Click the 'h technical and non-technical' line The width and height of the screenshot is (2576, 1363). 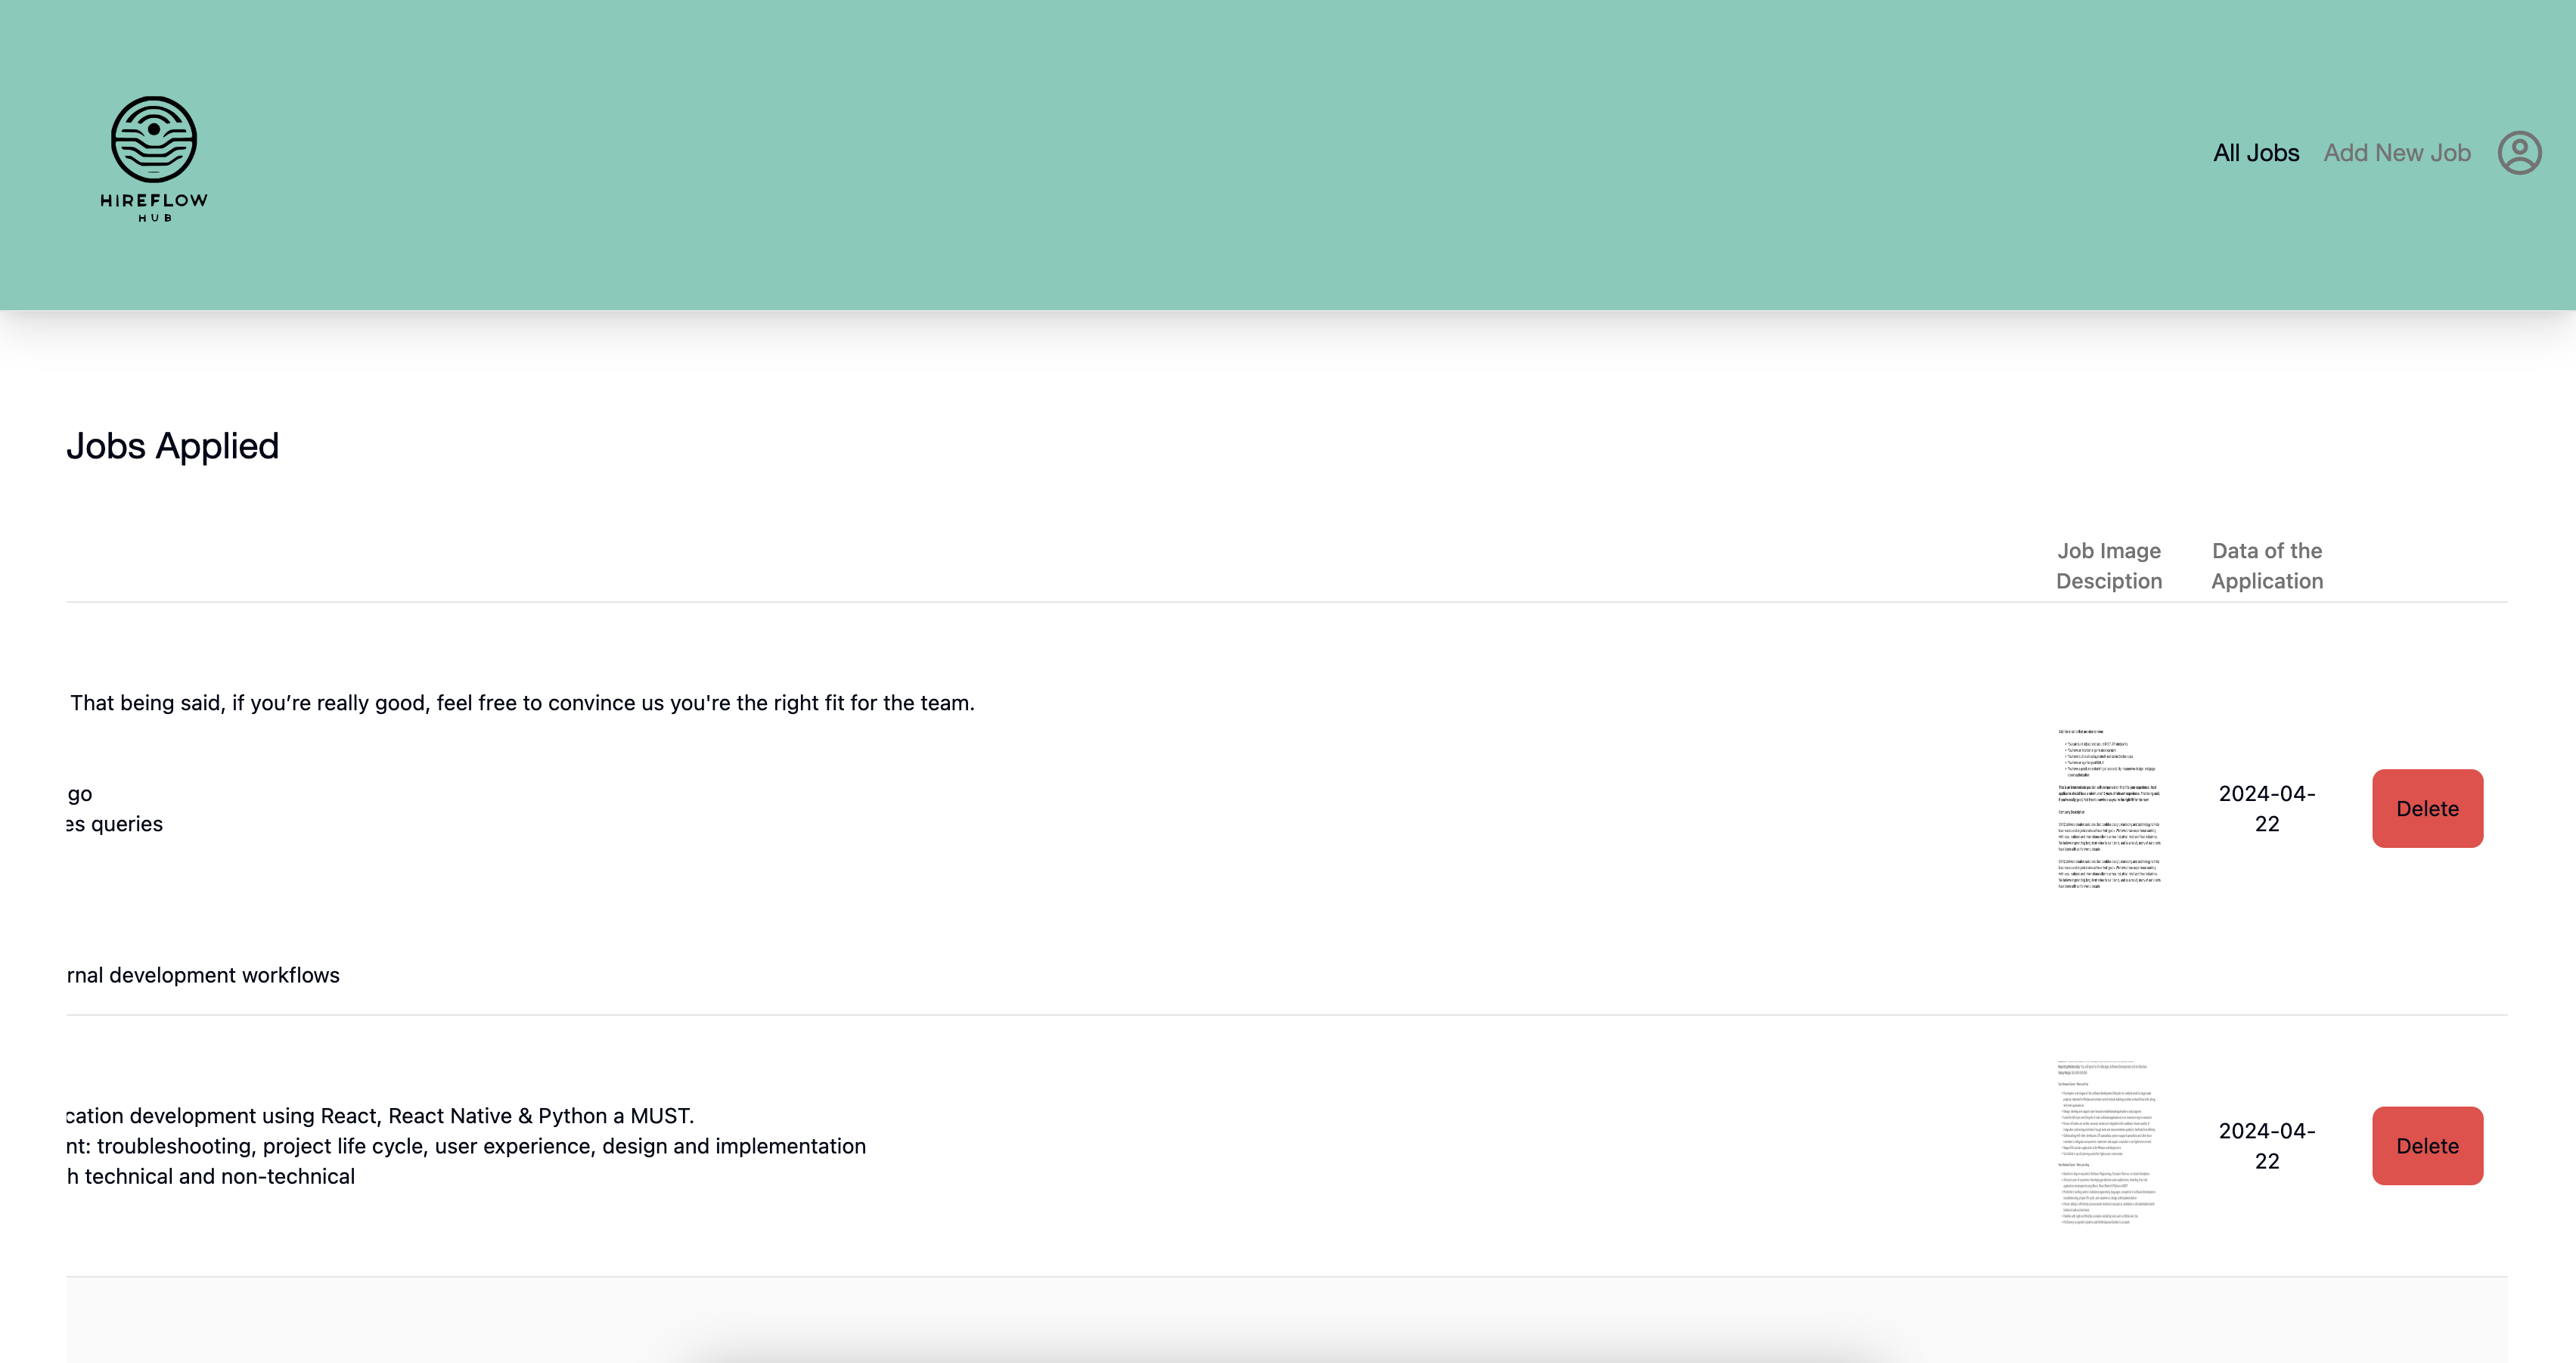coord(211,1177)
